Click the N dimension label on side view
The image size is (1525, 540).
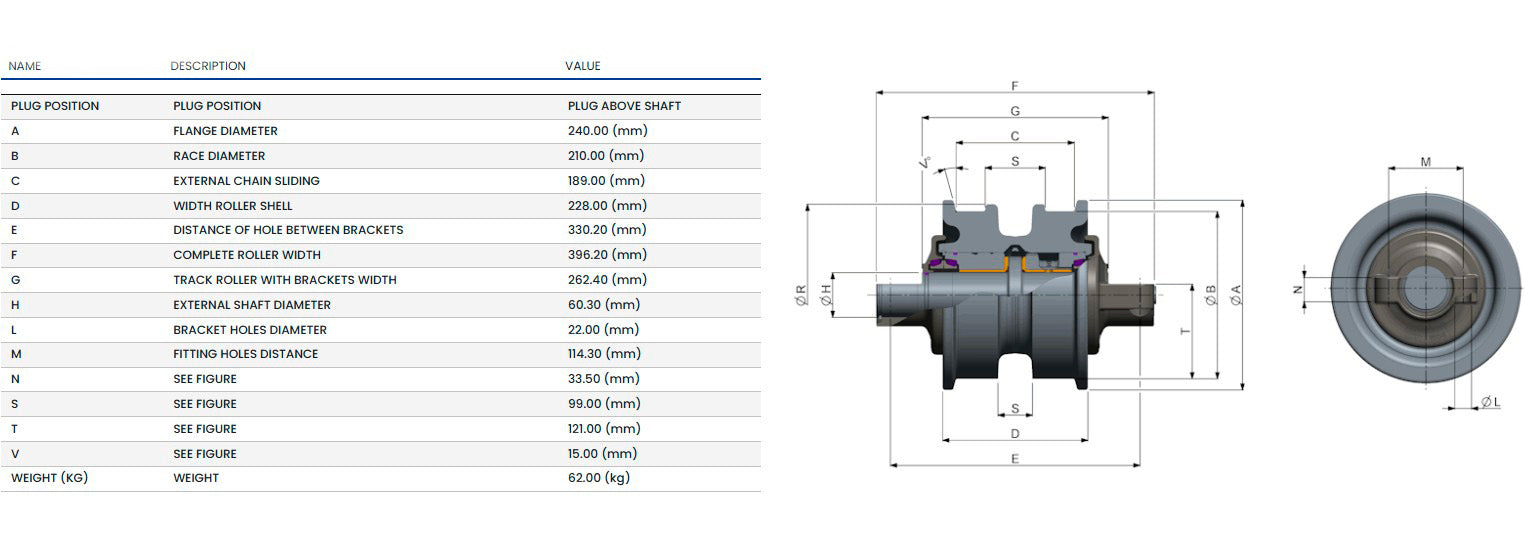pyautogui.click(x=1297, y=289)
